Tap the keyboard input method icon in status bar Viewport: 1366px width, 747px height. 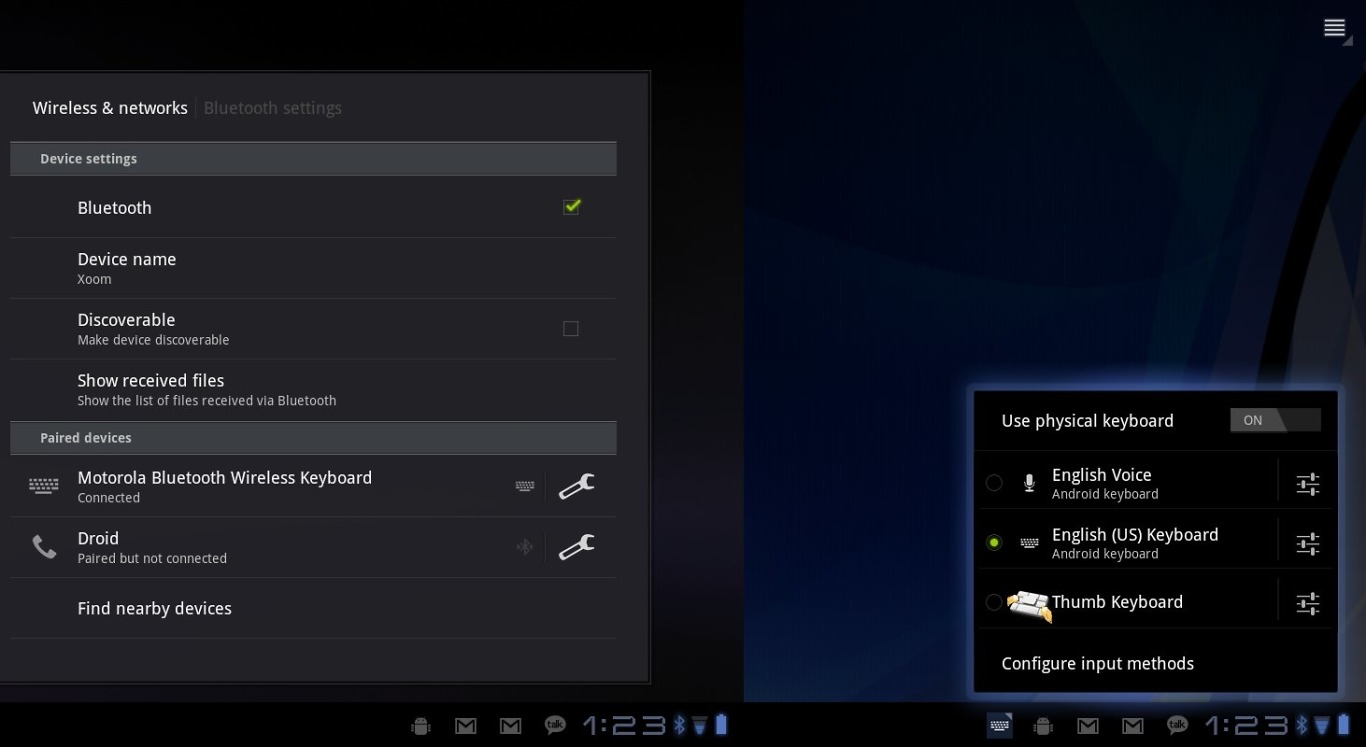[x=999, y=726]
